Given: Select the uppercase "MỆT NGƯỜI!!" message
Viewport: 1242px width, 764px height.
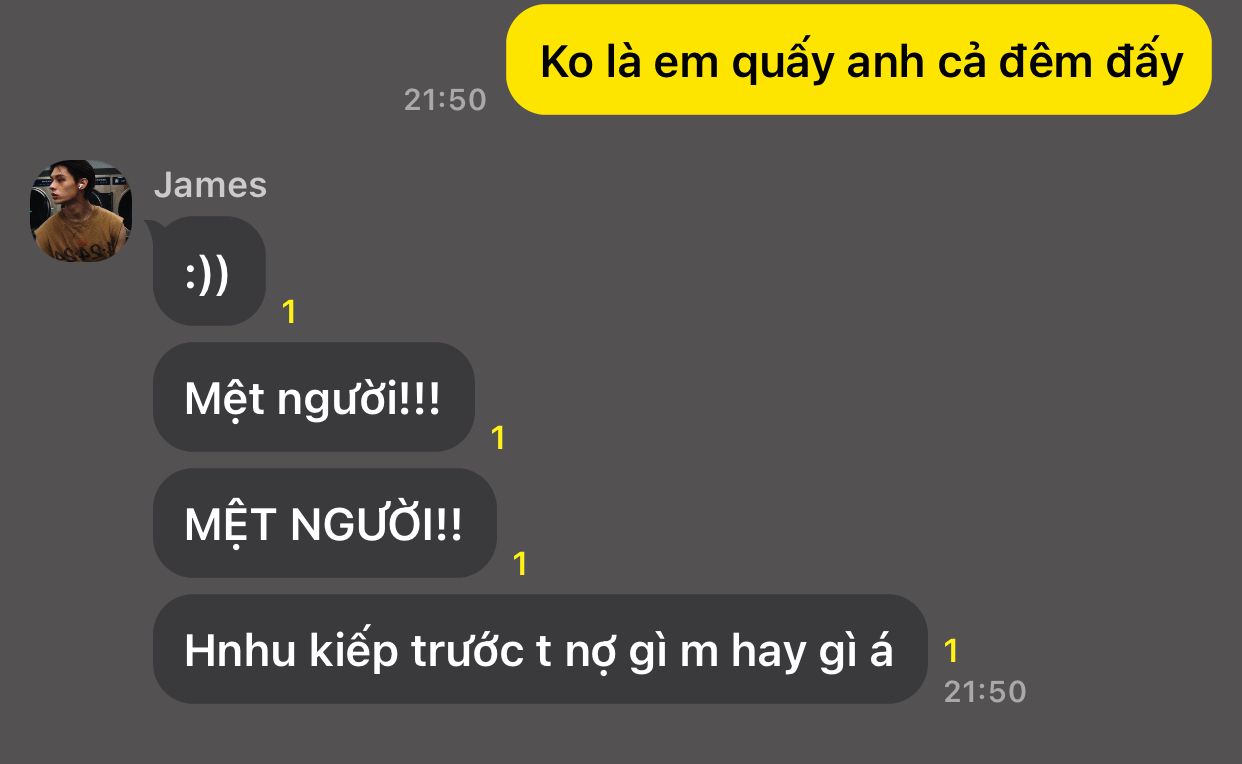Looking at the screenshot, I should click(324, 523).
